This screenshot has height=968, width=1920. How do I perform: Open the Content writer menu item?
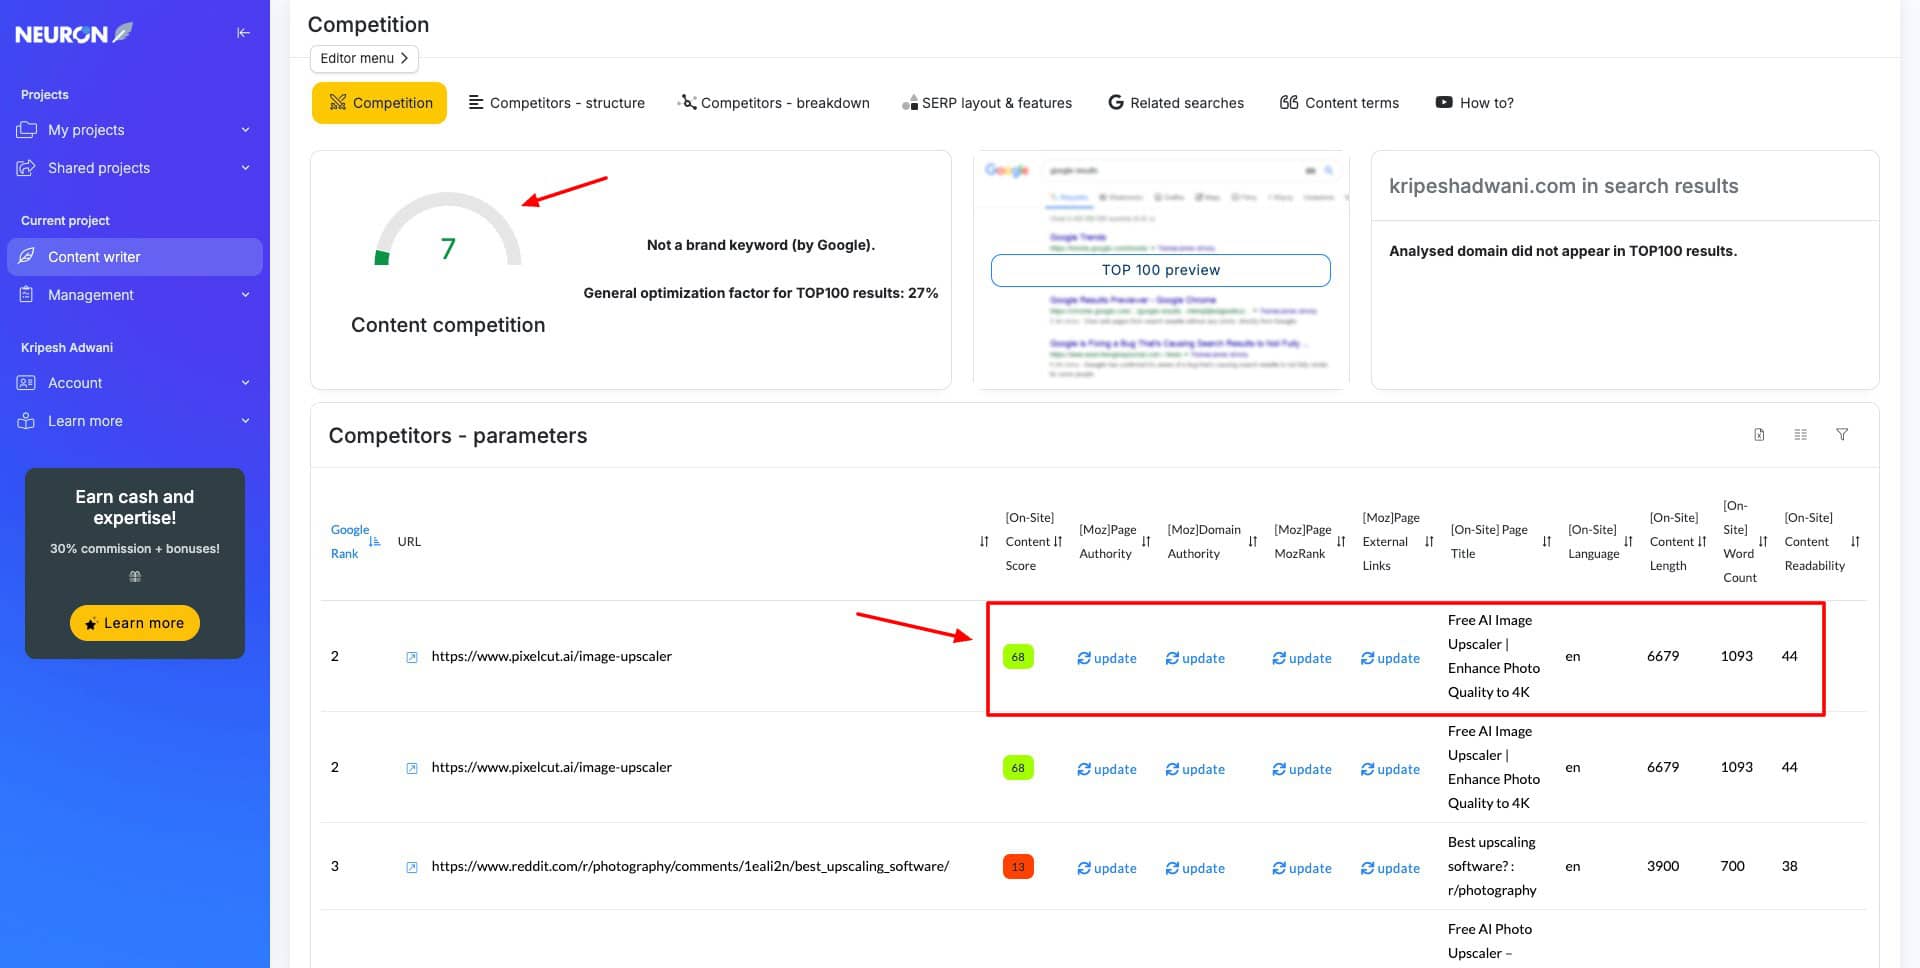point(135,257)
